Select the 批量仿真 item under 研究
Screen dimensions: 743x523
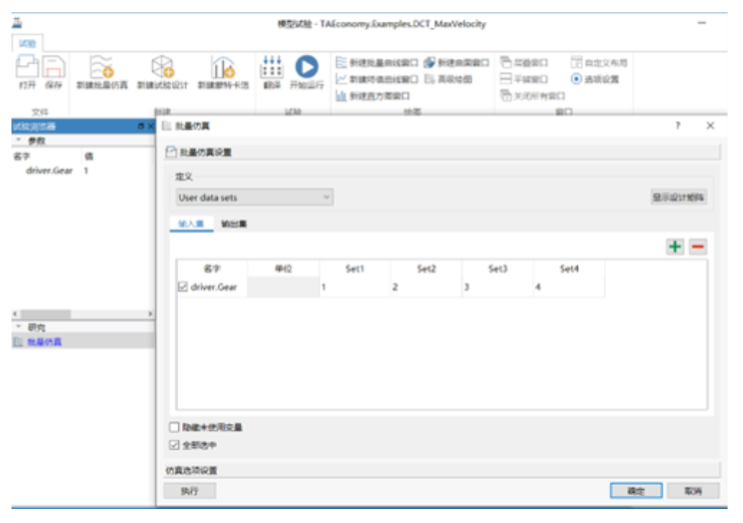coord(44,342)
